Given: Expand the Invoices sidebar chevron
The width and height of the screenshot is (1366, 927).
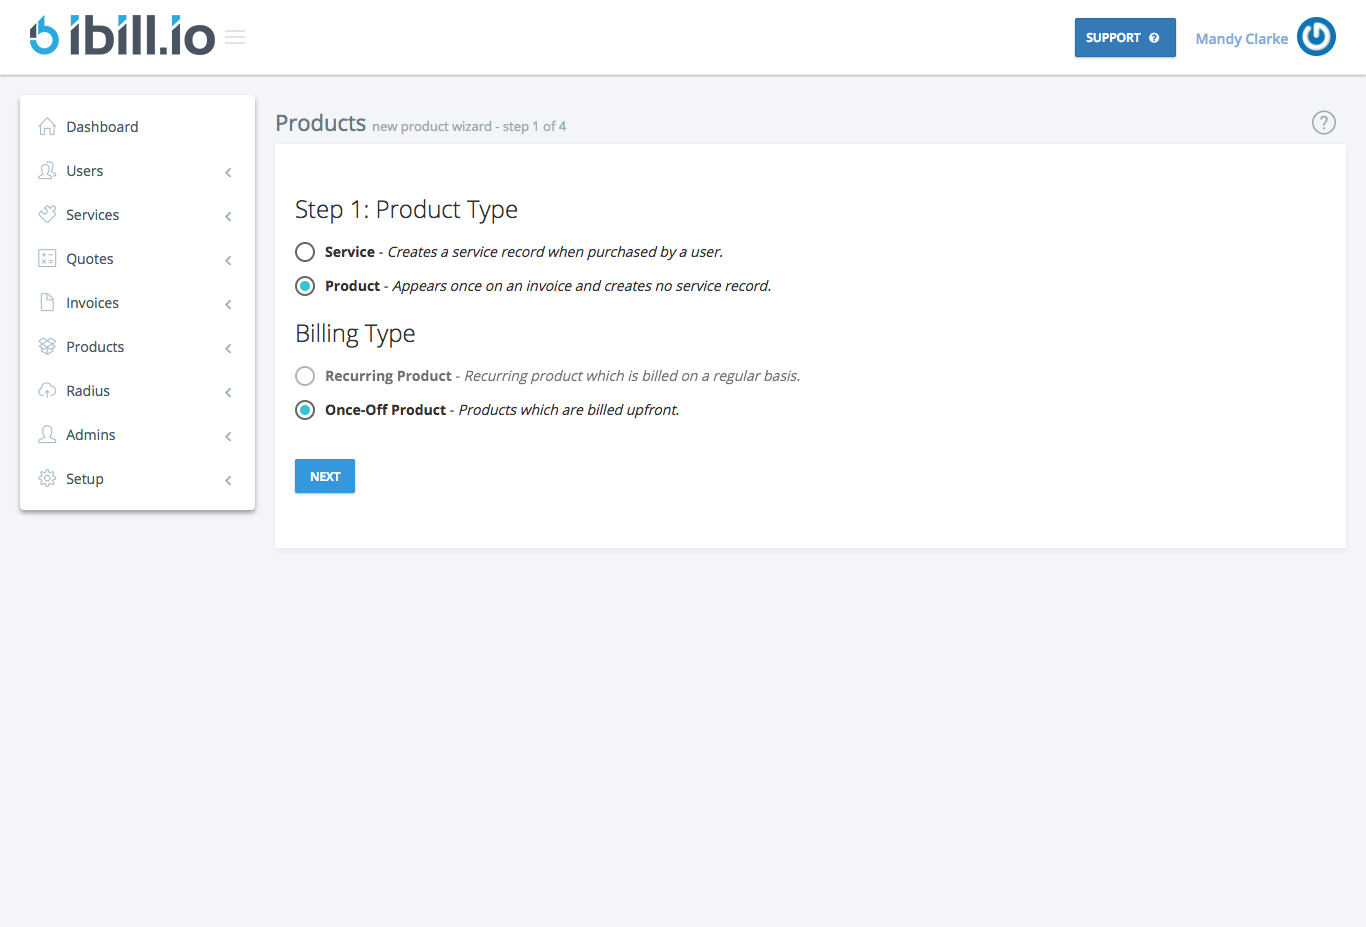Looking at the screenshot, I should click(228, 303).
